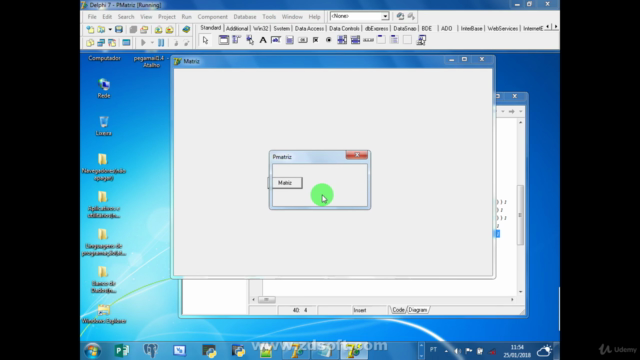
Task: Click the Toggle Form/Unit toolbar icon
Action: click(112, 42)
